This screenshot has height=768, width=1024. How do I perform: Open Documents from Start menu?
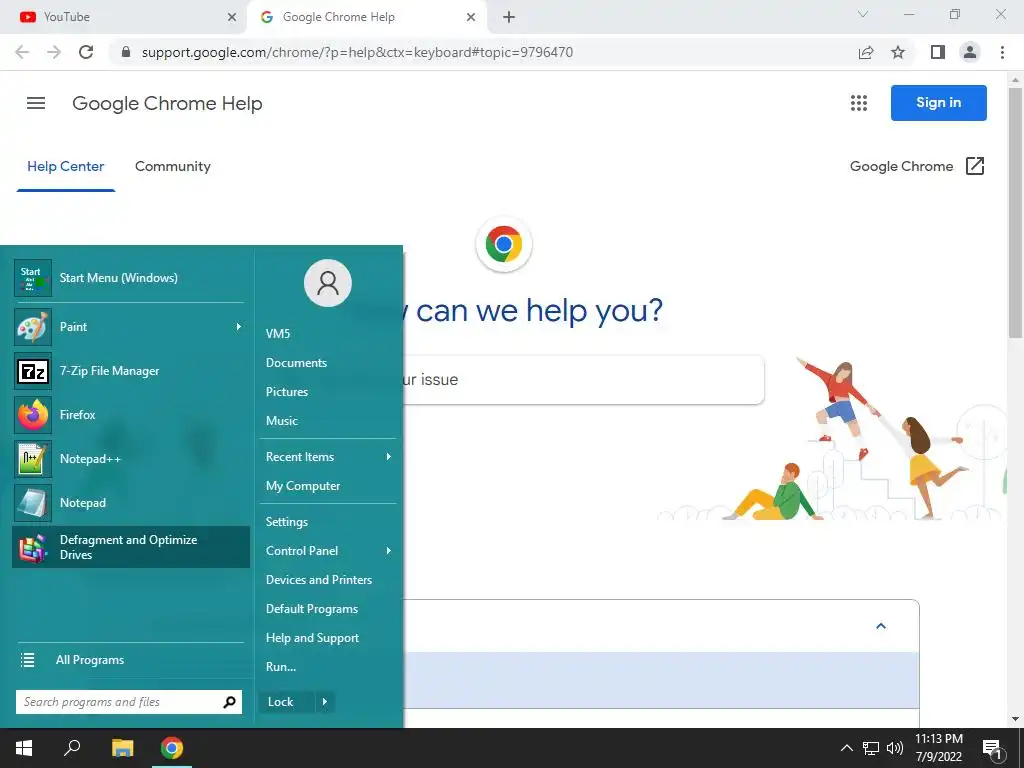pos(296,362)
